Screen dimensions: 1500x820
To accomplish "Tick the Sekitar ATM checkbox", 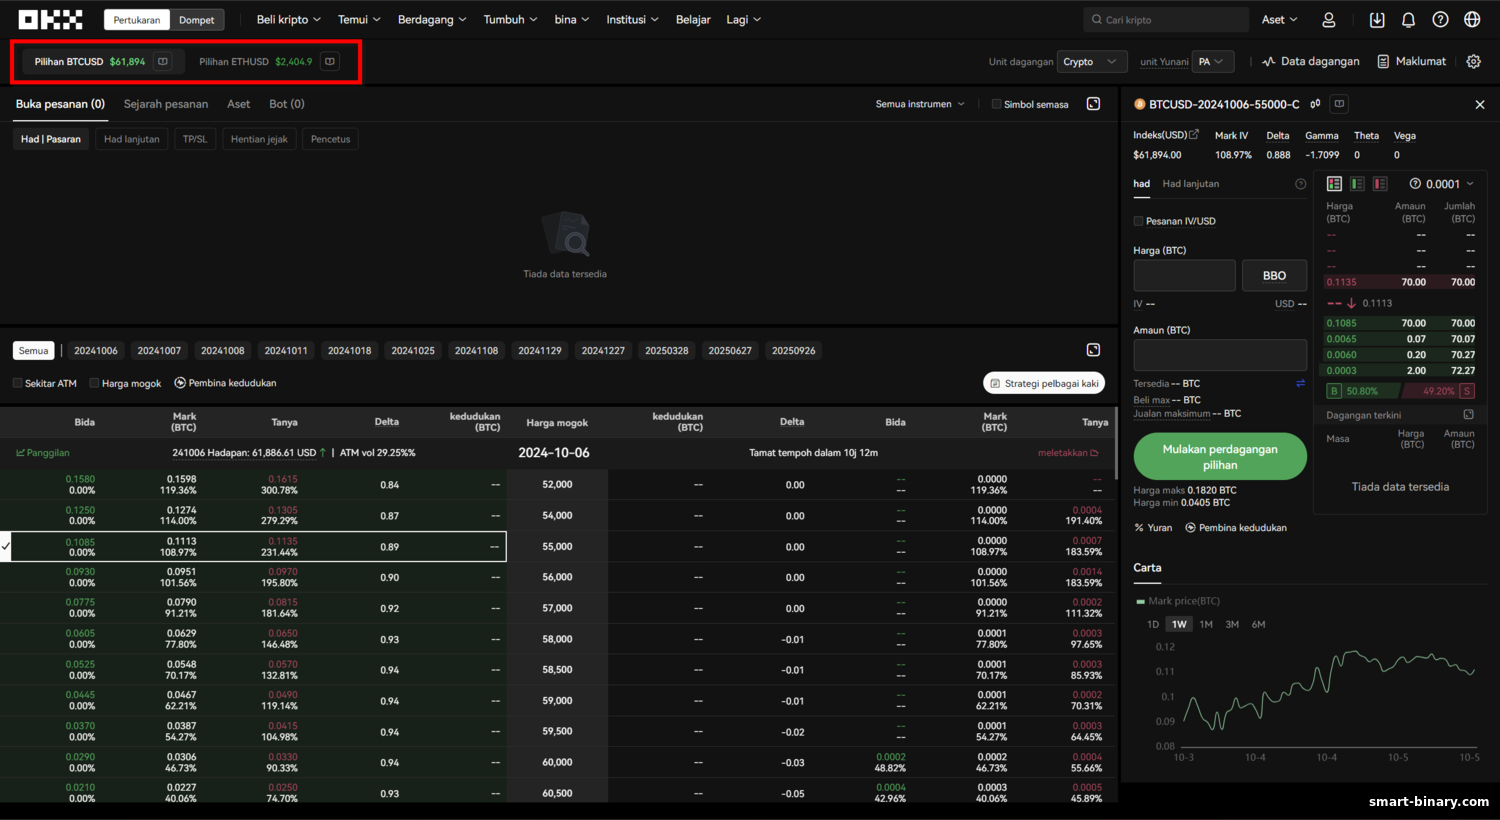I will click(x=17, y=383).
